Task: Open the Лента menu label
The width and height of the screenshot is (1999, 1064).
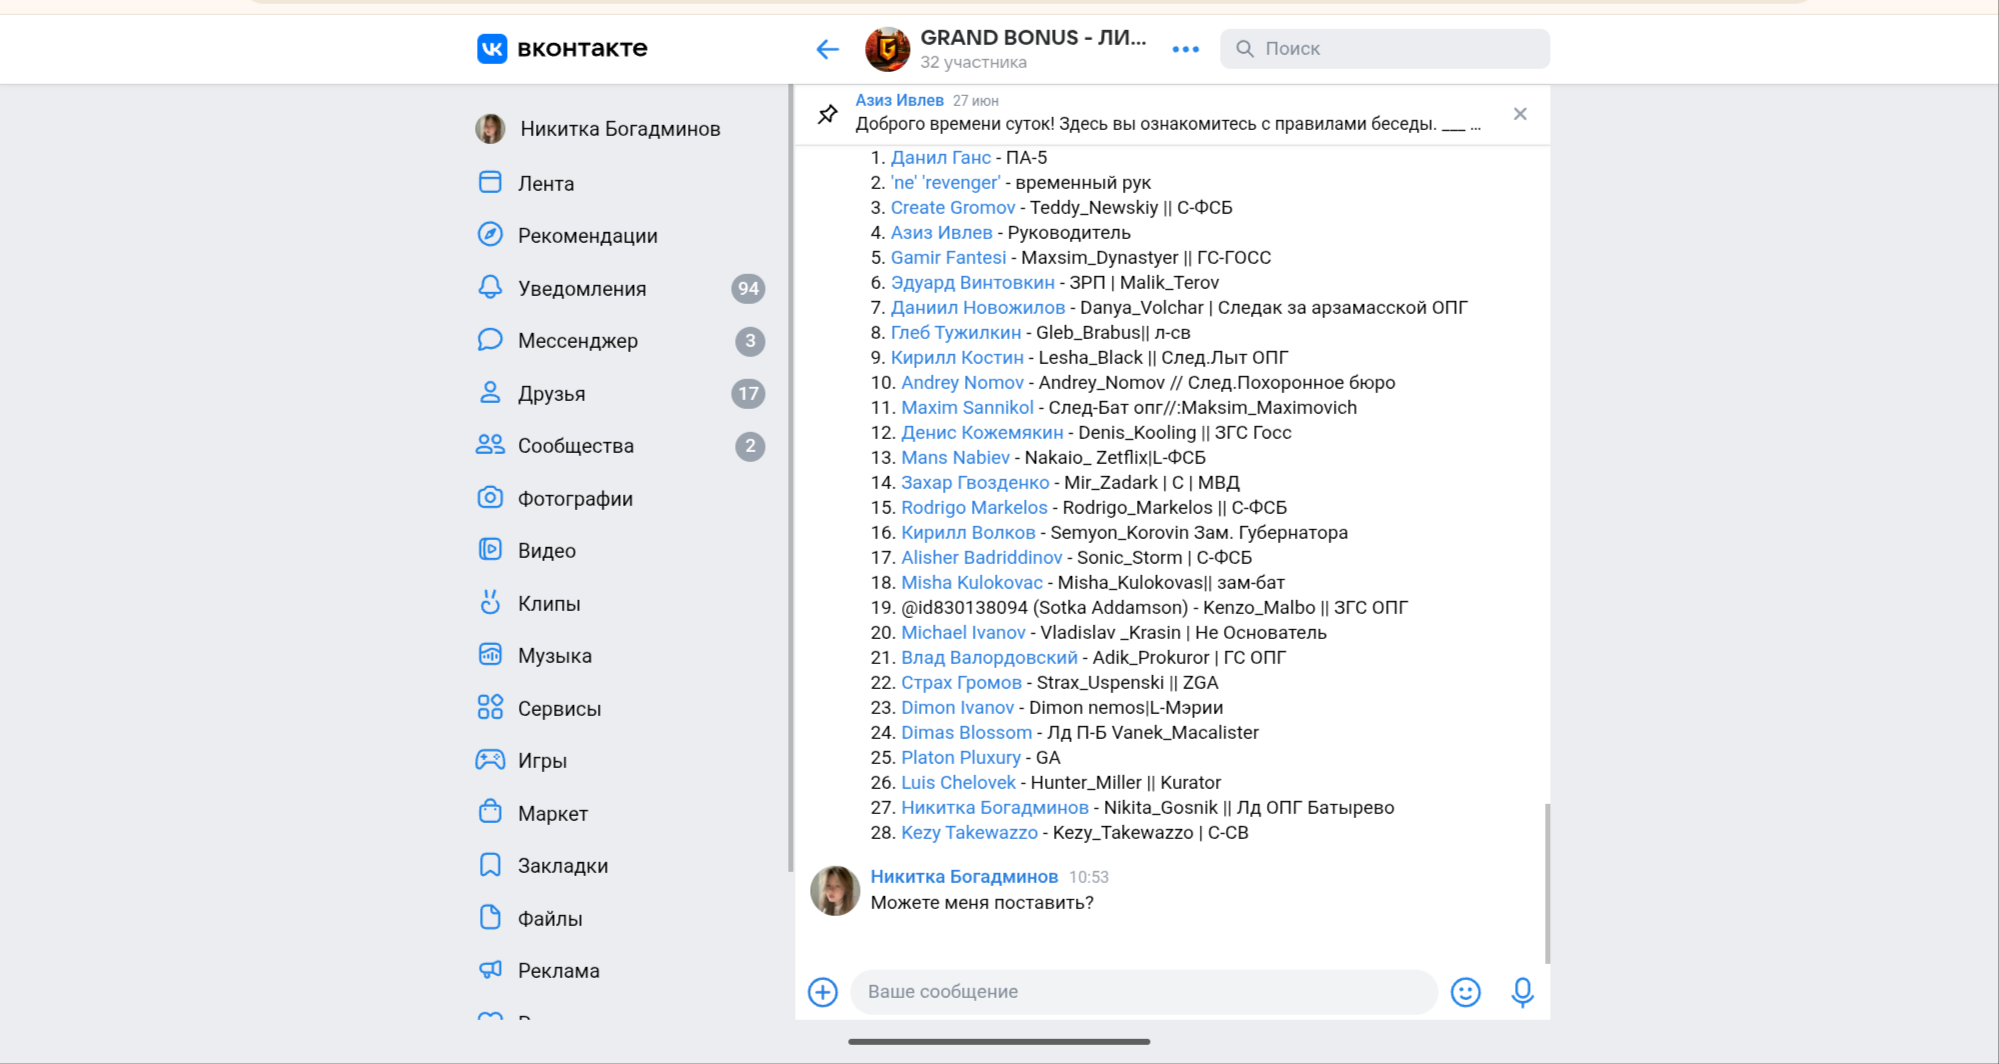Action: [x=546, y=183]
